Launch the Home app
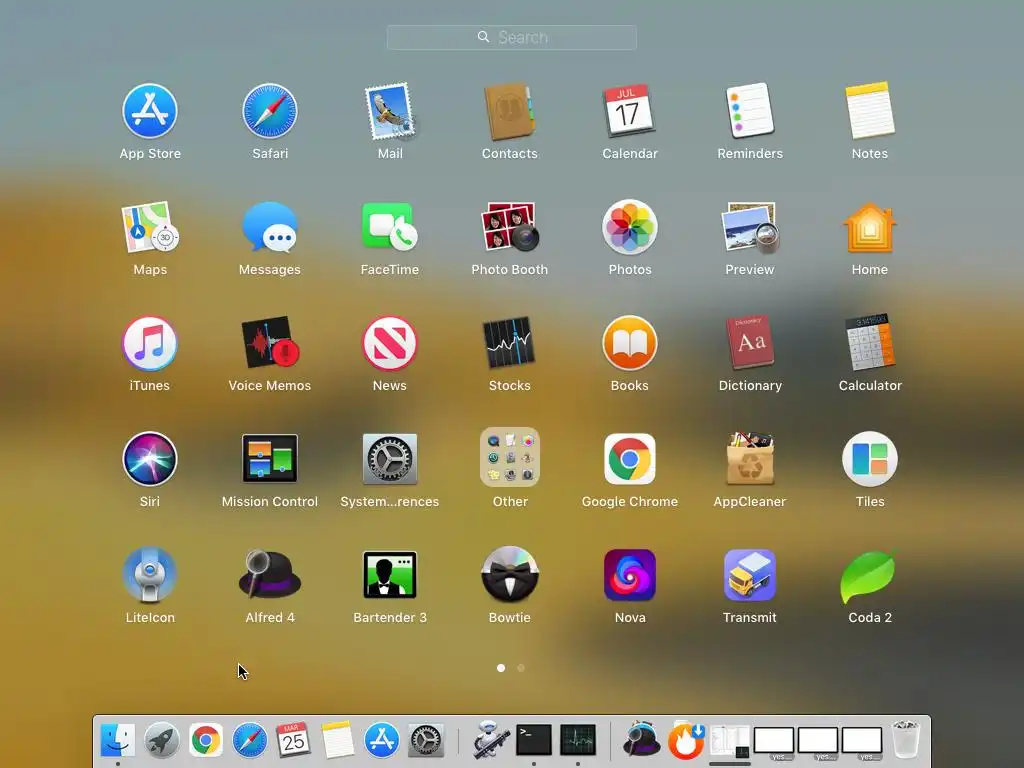Screen dimensions: 1024x768 pos(870,227)
